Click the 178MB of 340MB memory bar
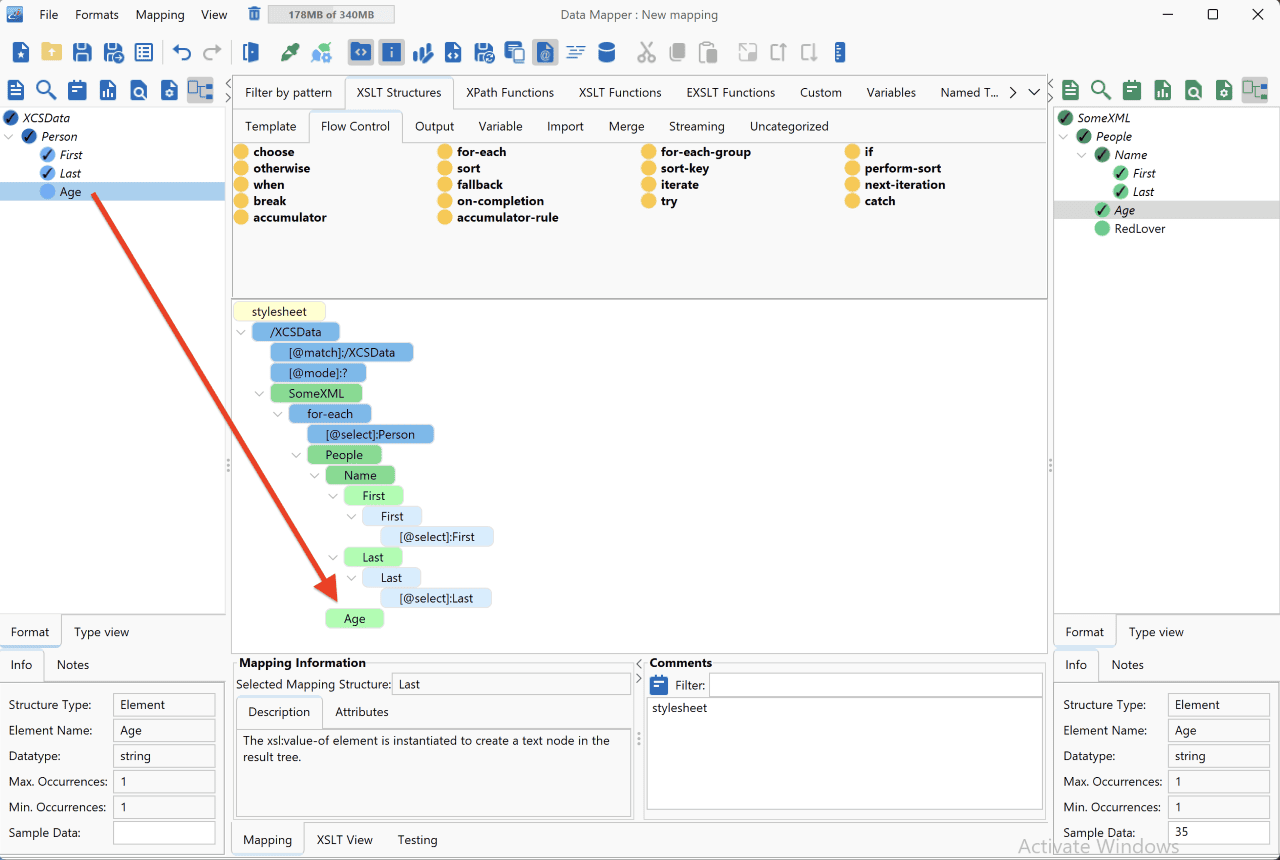Viewport: 1280px width, 860px height. coord(331,15)
